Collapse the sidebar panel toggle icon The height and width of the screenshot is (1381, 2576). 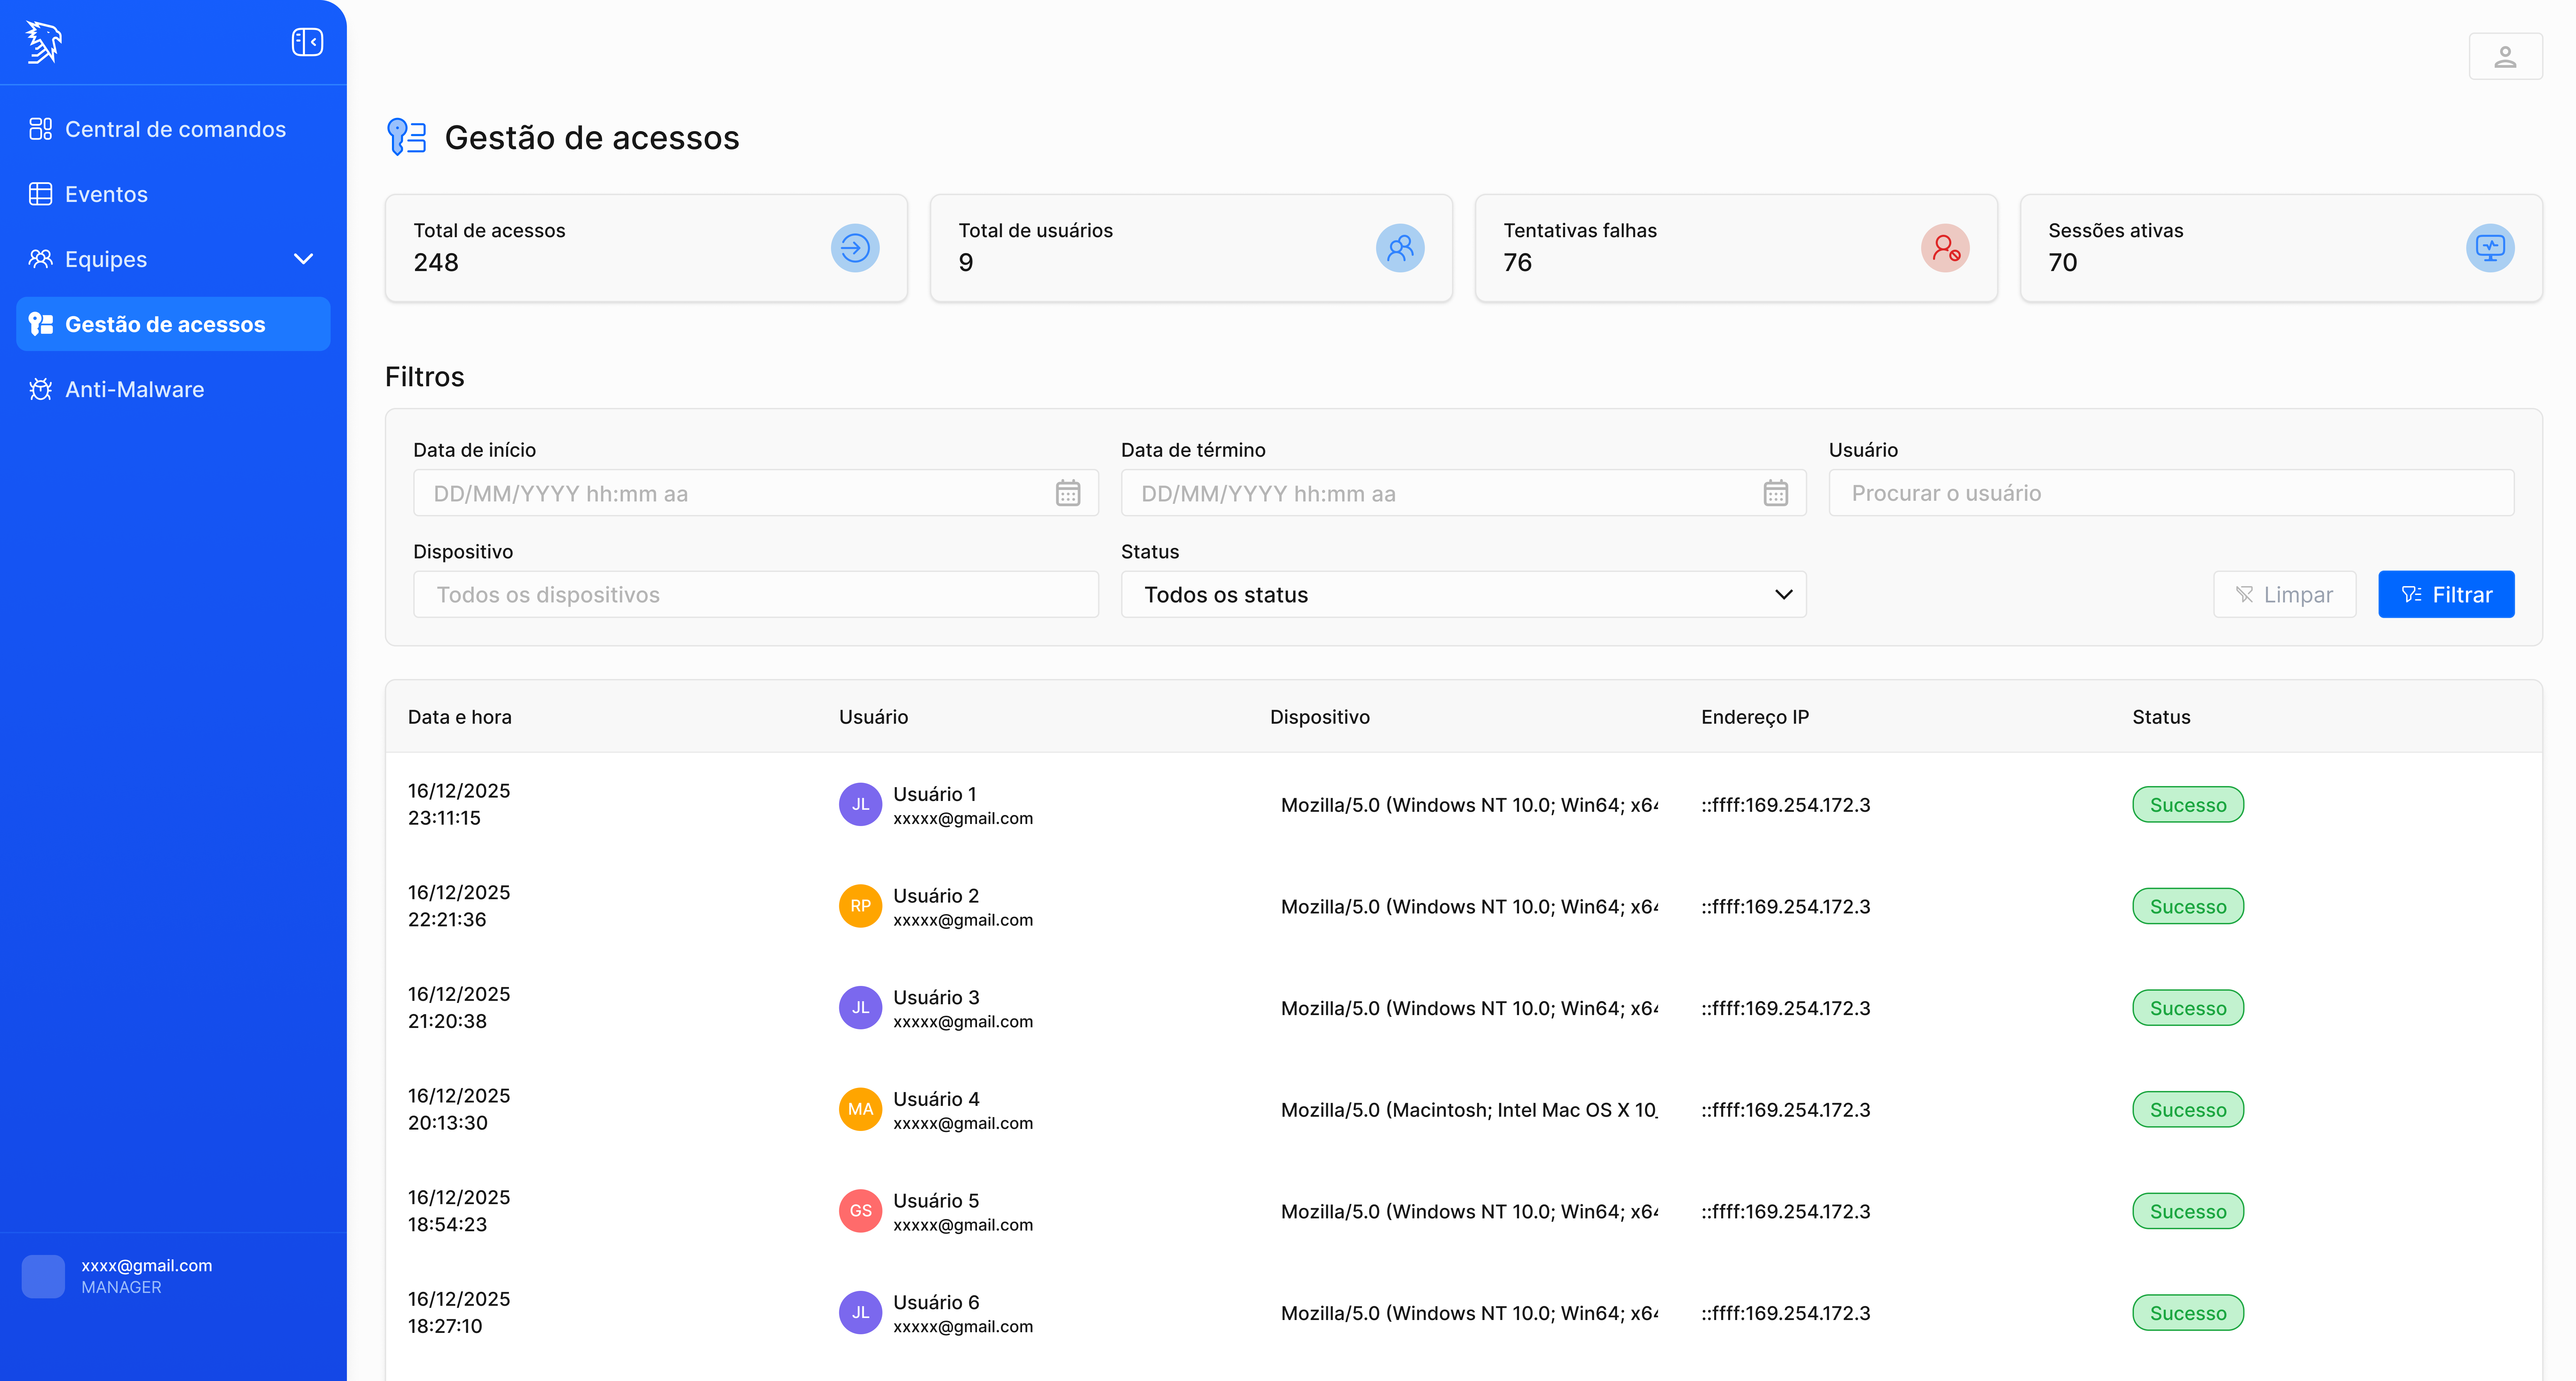point(307,42)
